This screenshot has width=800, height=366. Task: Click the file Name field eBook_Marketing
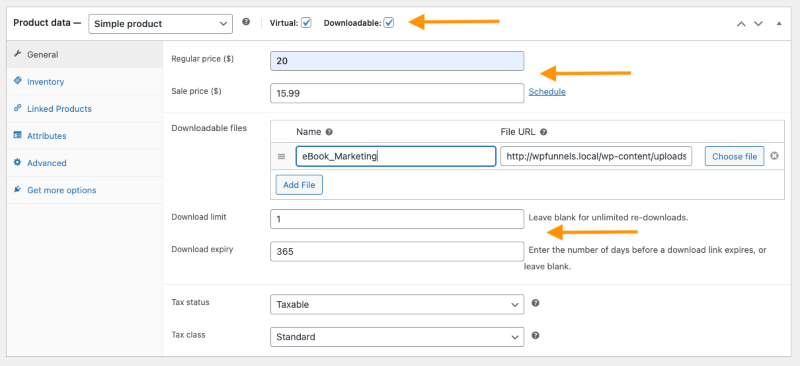point(396,156)
